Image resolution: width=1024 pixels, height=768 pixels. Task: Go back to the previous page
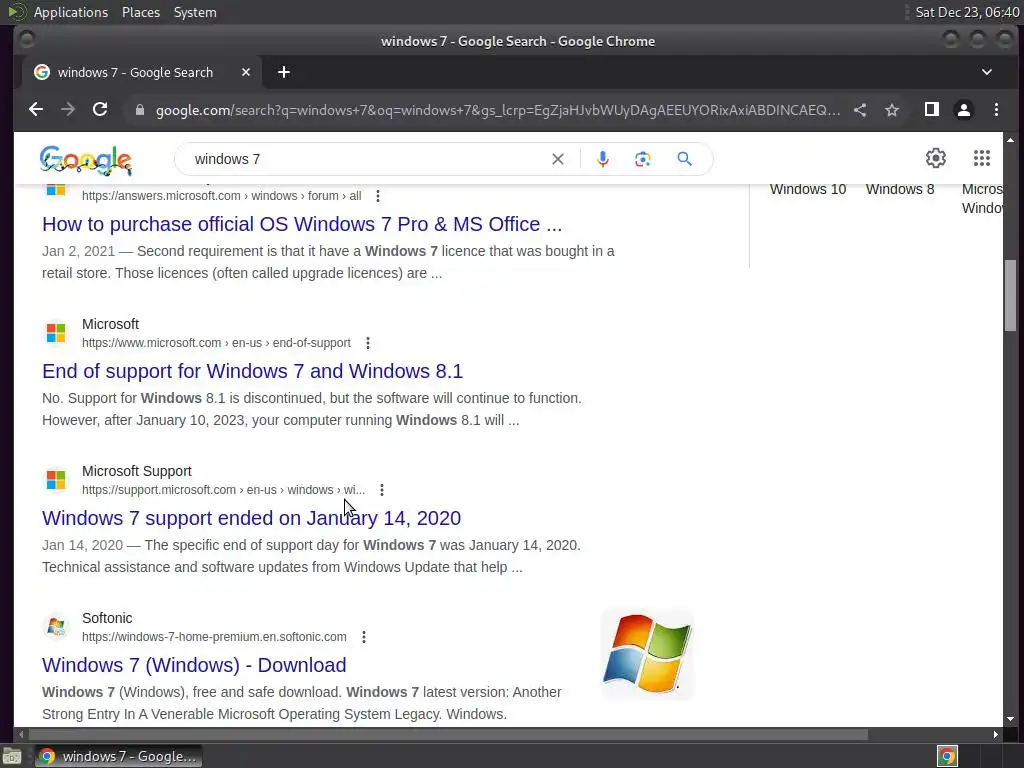(x=36, y=110)
